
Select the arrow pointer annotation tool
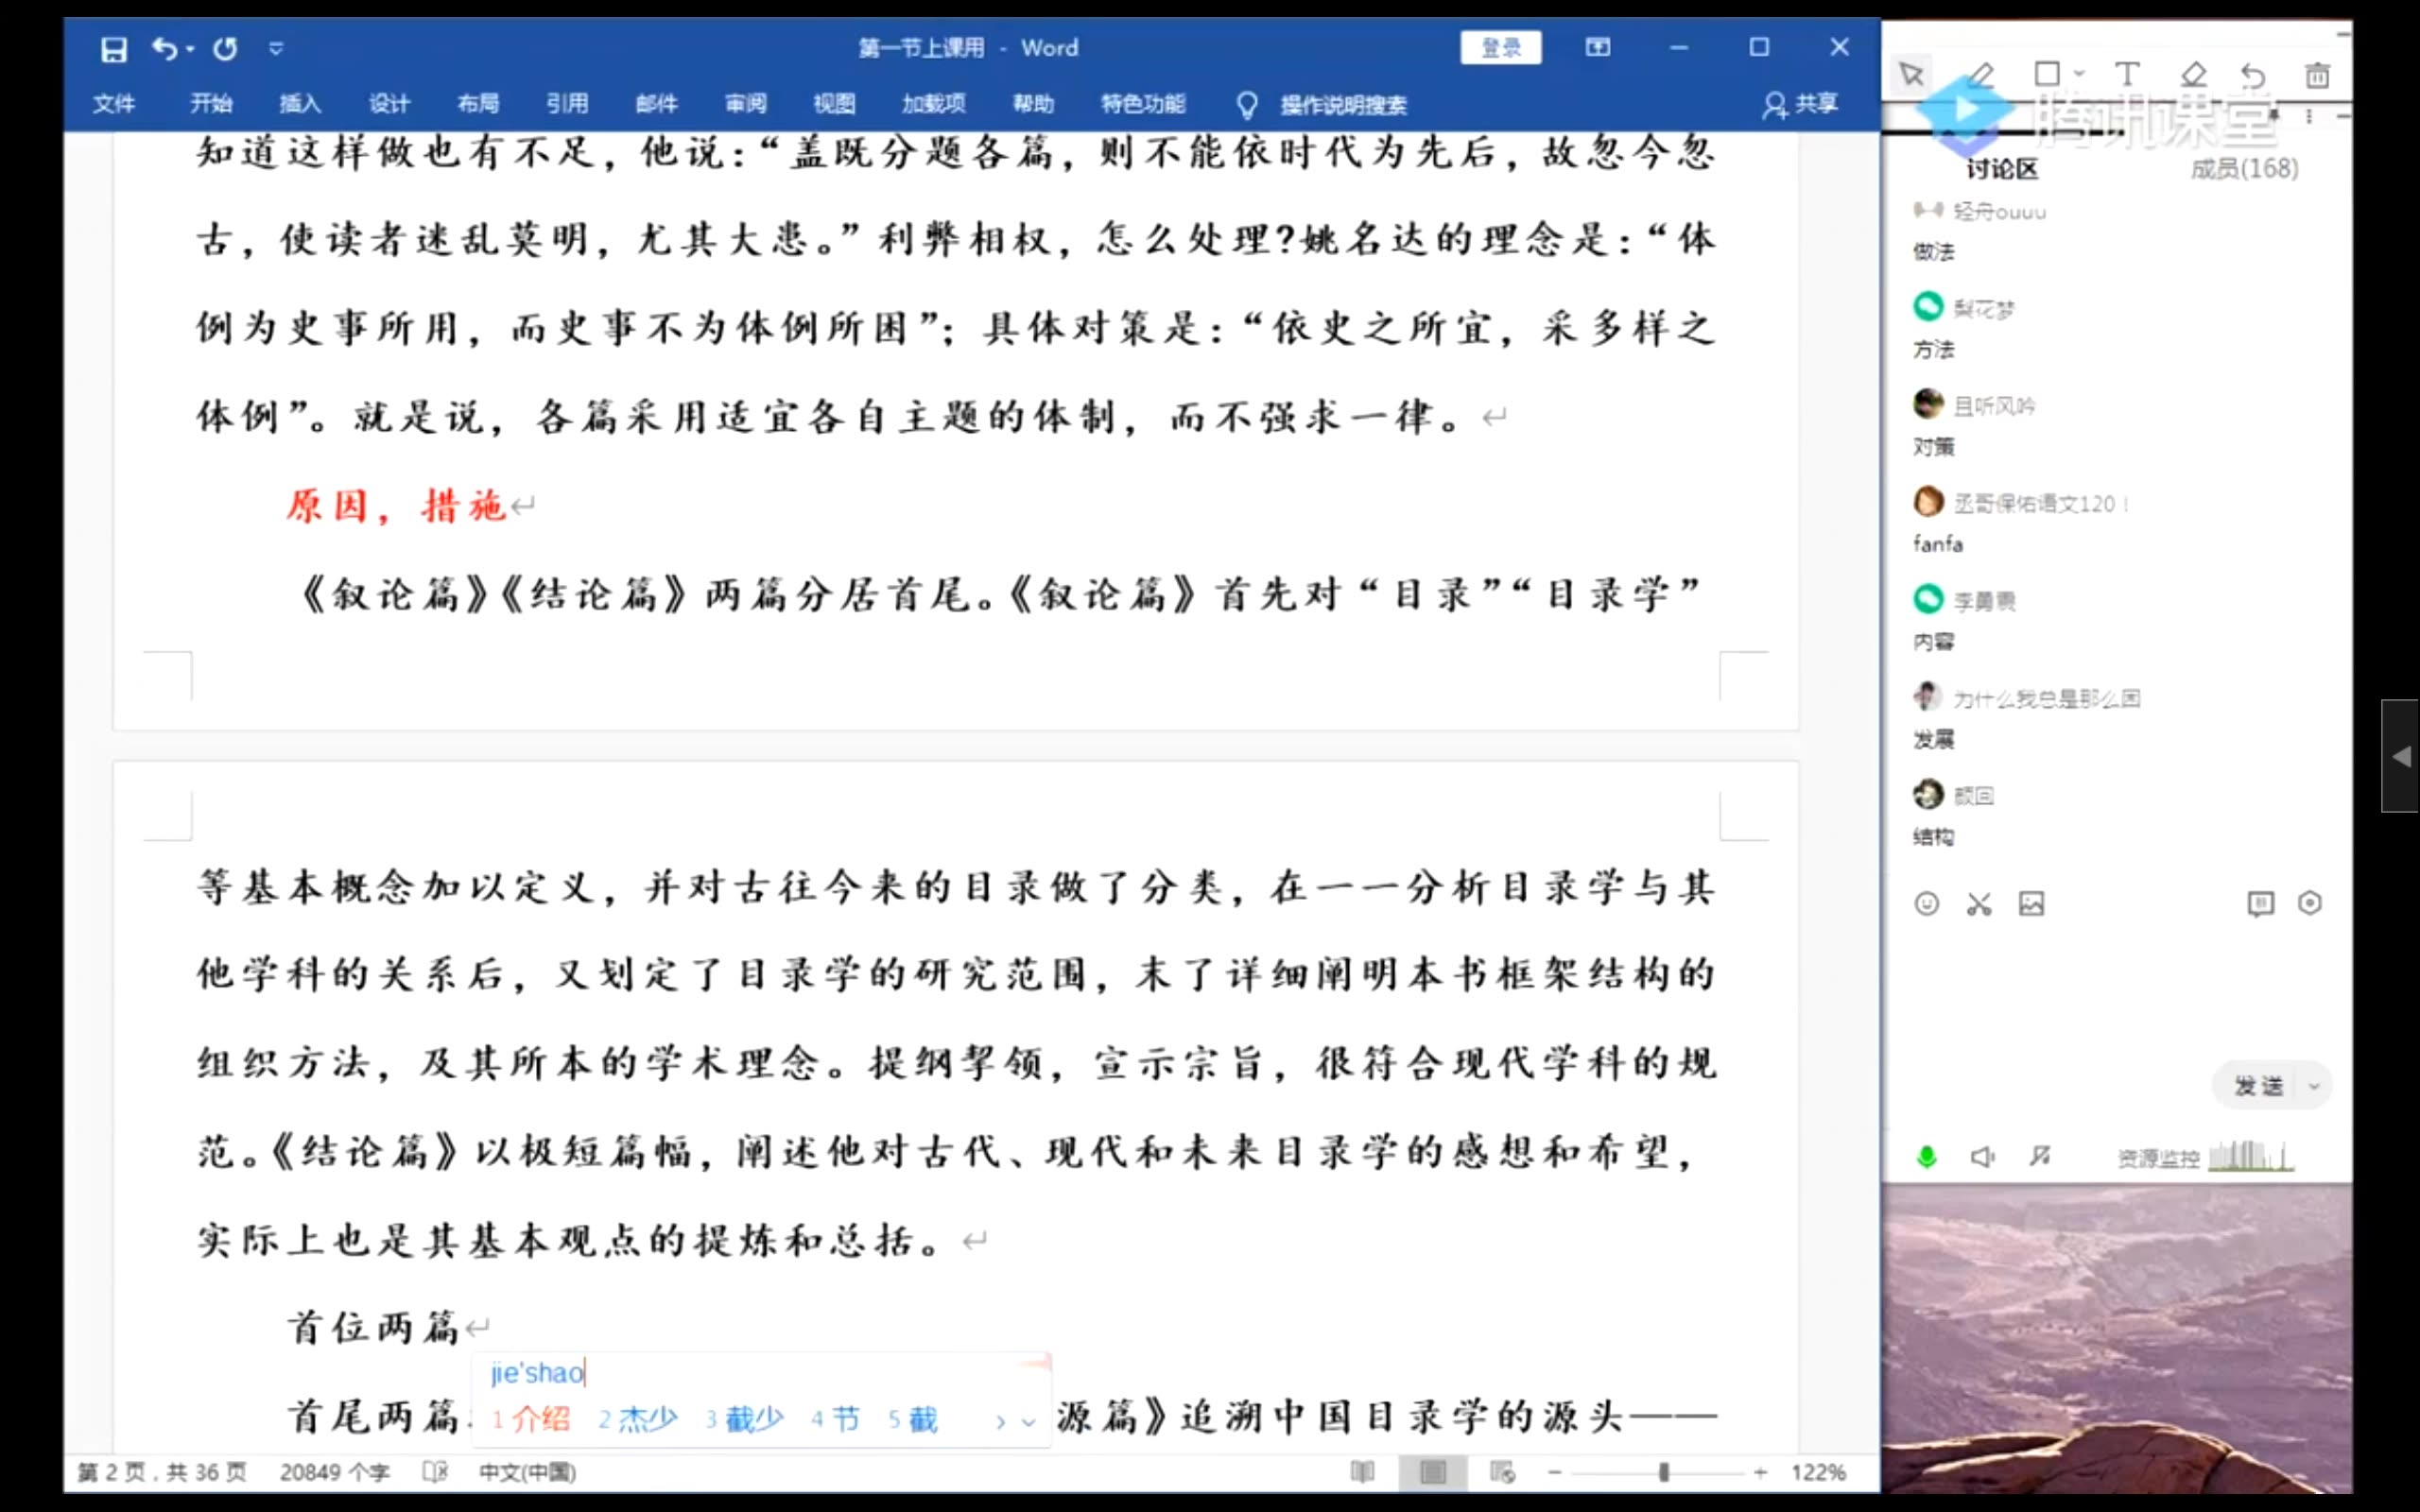tap(1912, 75)
